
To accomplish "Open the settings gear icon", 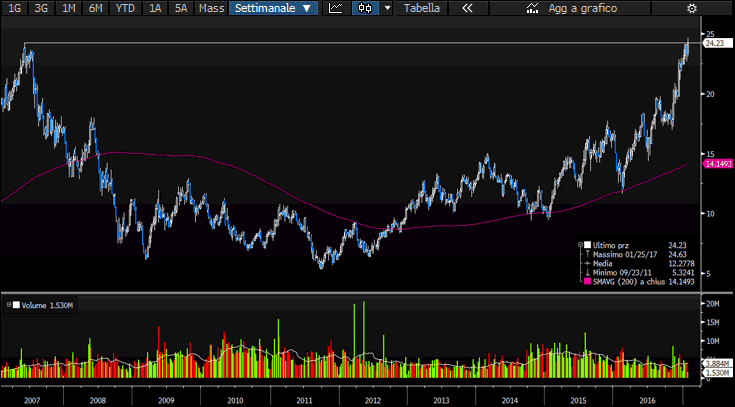I will [x=691, y=8].
